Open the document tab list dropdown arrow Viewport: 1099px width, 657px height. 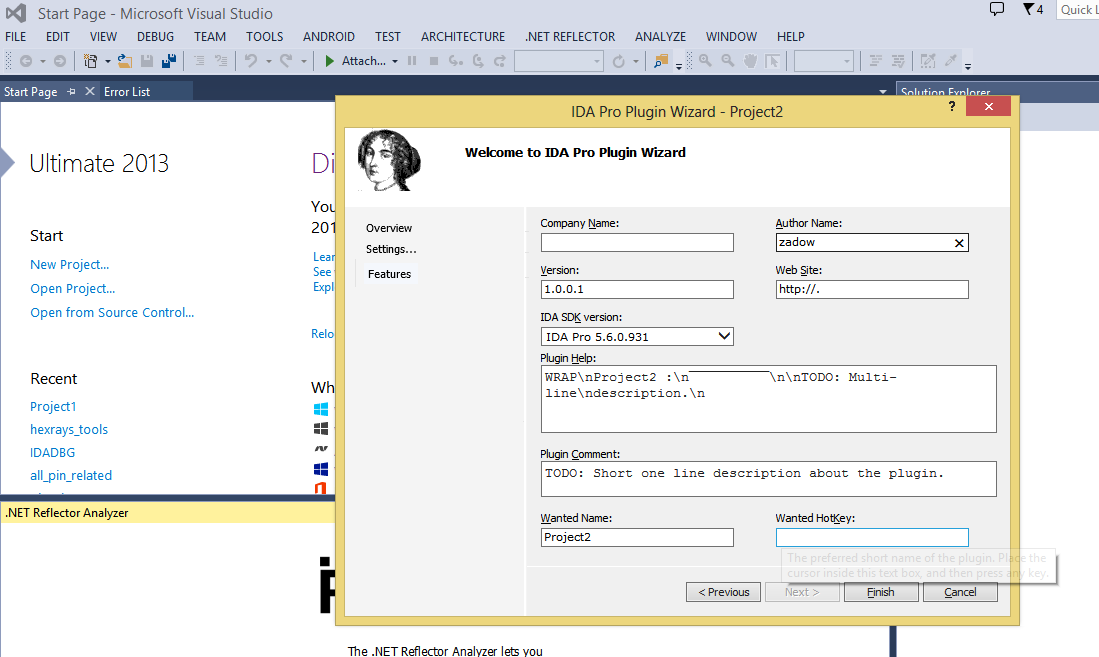click(x=882, y=92)
